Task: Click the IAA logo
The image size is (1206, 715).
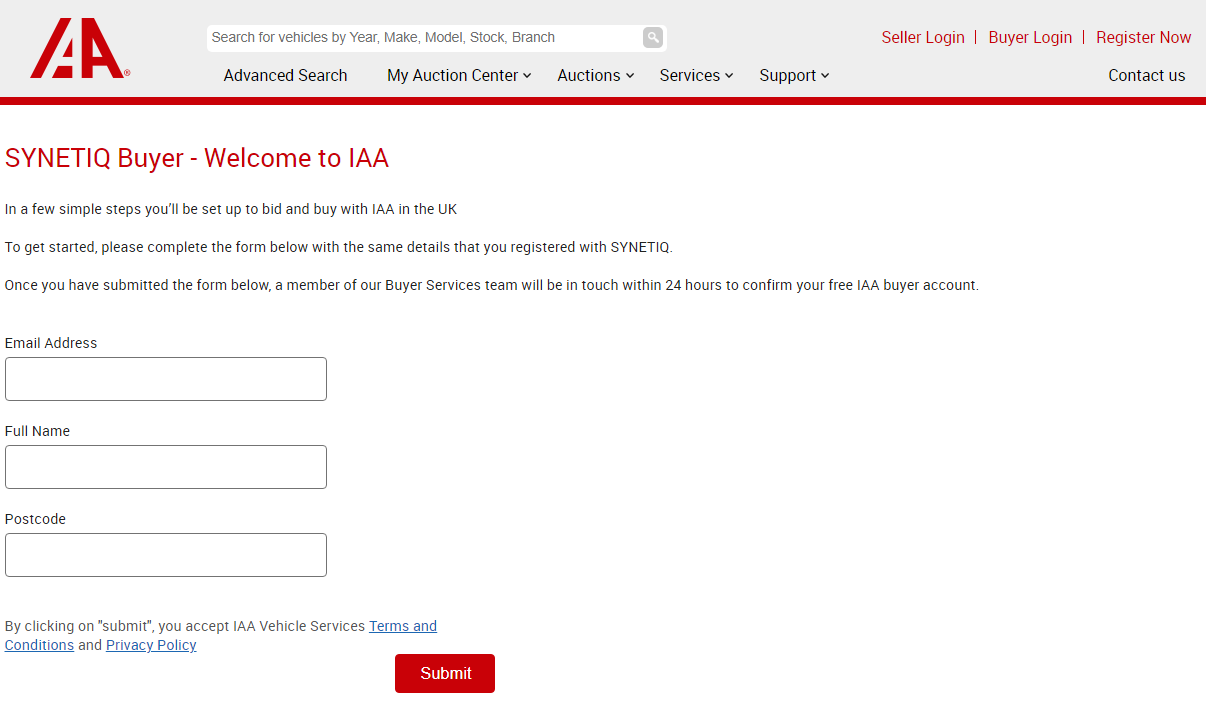Action: (x=80, y=47)
